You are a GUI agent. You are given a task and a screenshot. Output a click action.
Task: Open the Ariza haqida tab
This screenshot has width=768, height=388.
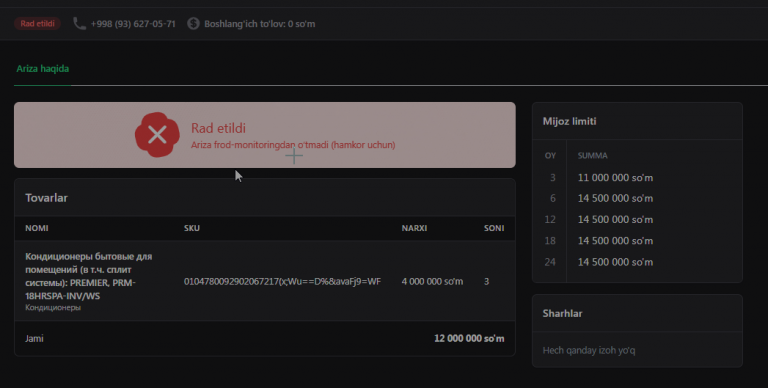[x=43, y=69]
